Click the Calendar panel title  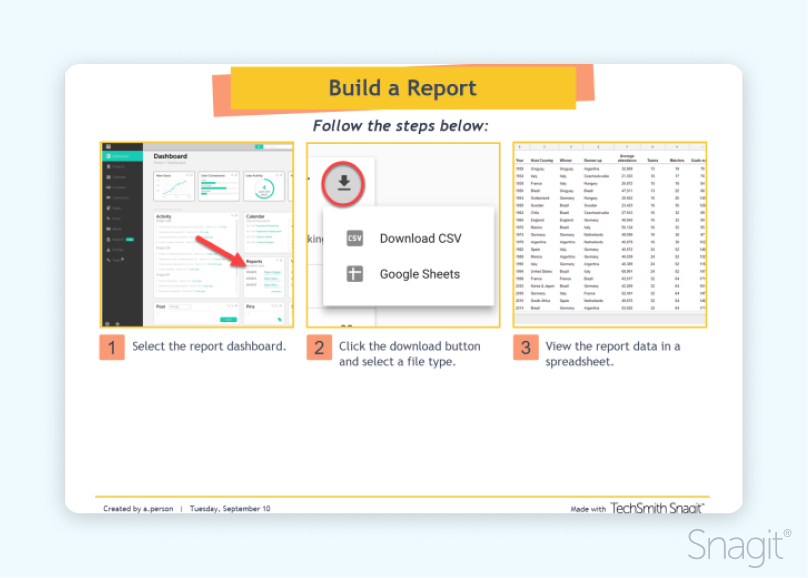[255, 217]
